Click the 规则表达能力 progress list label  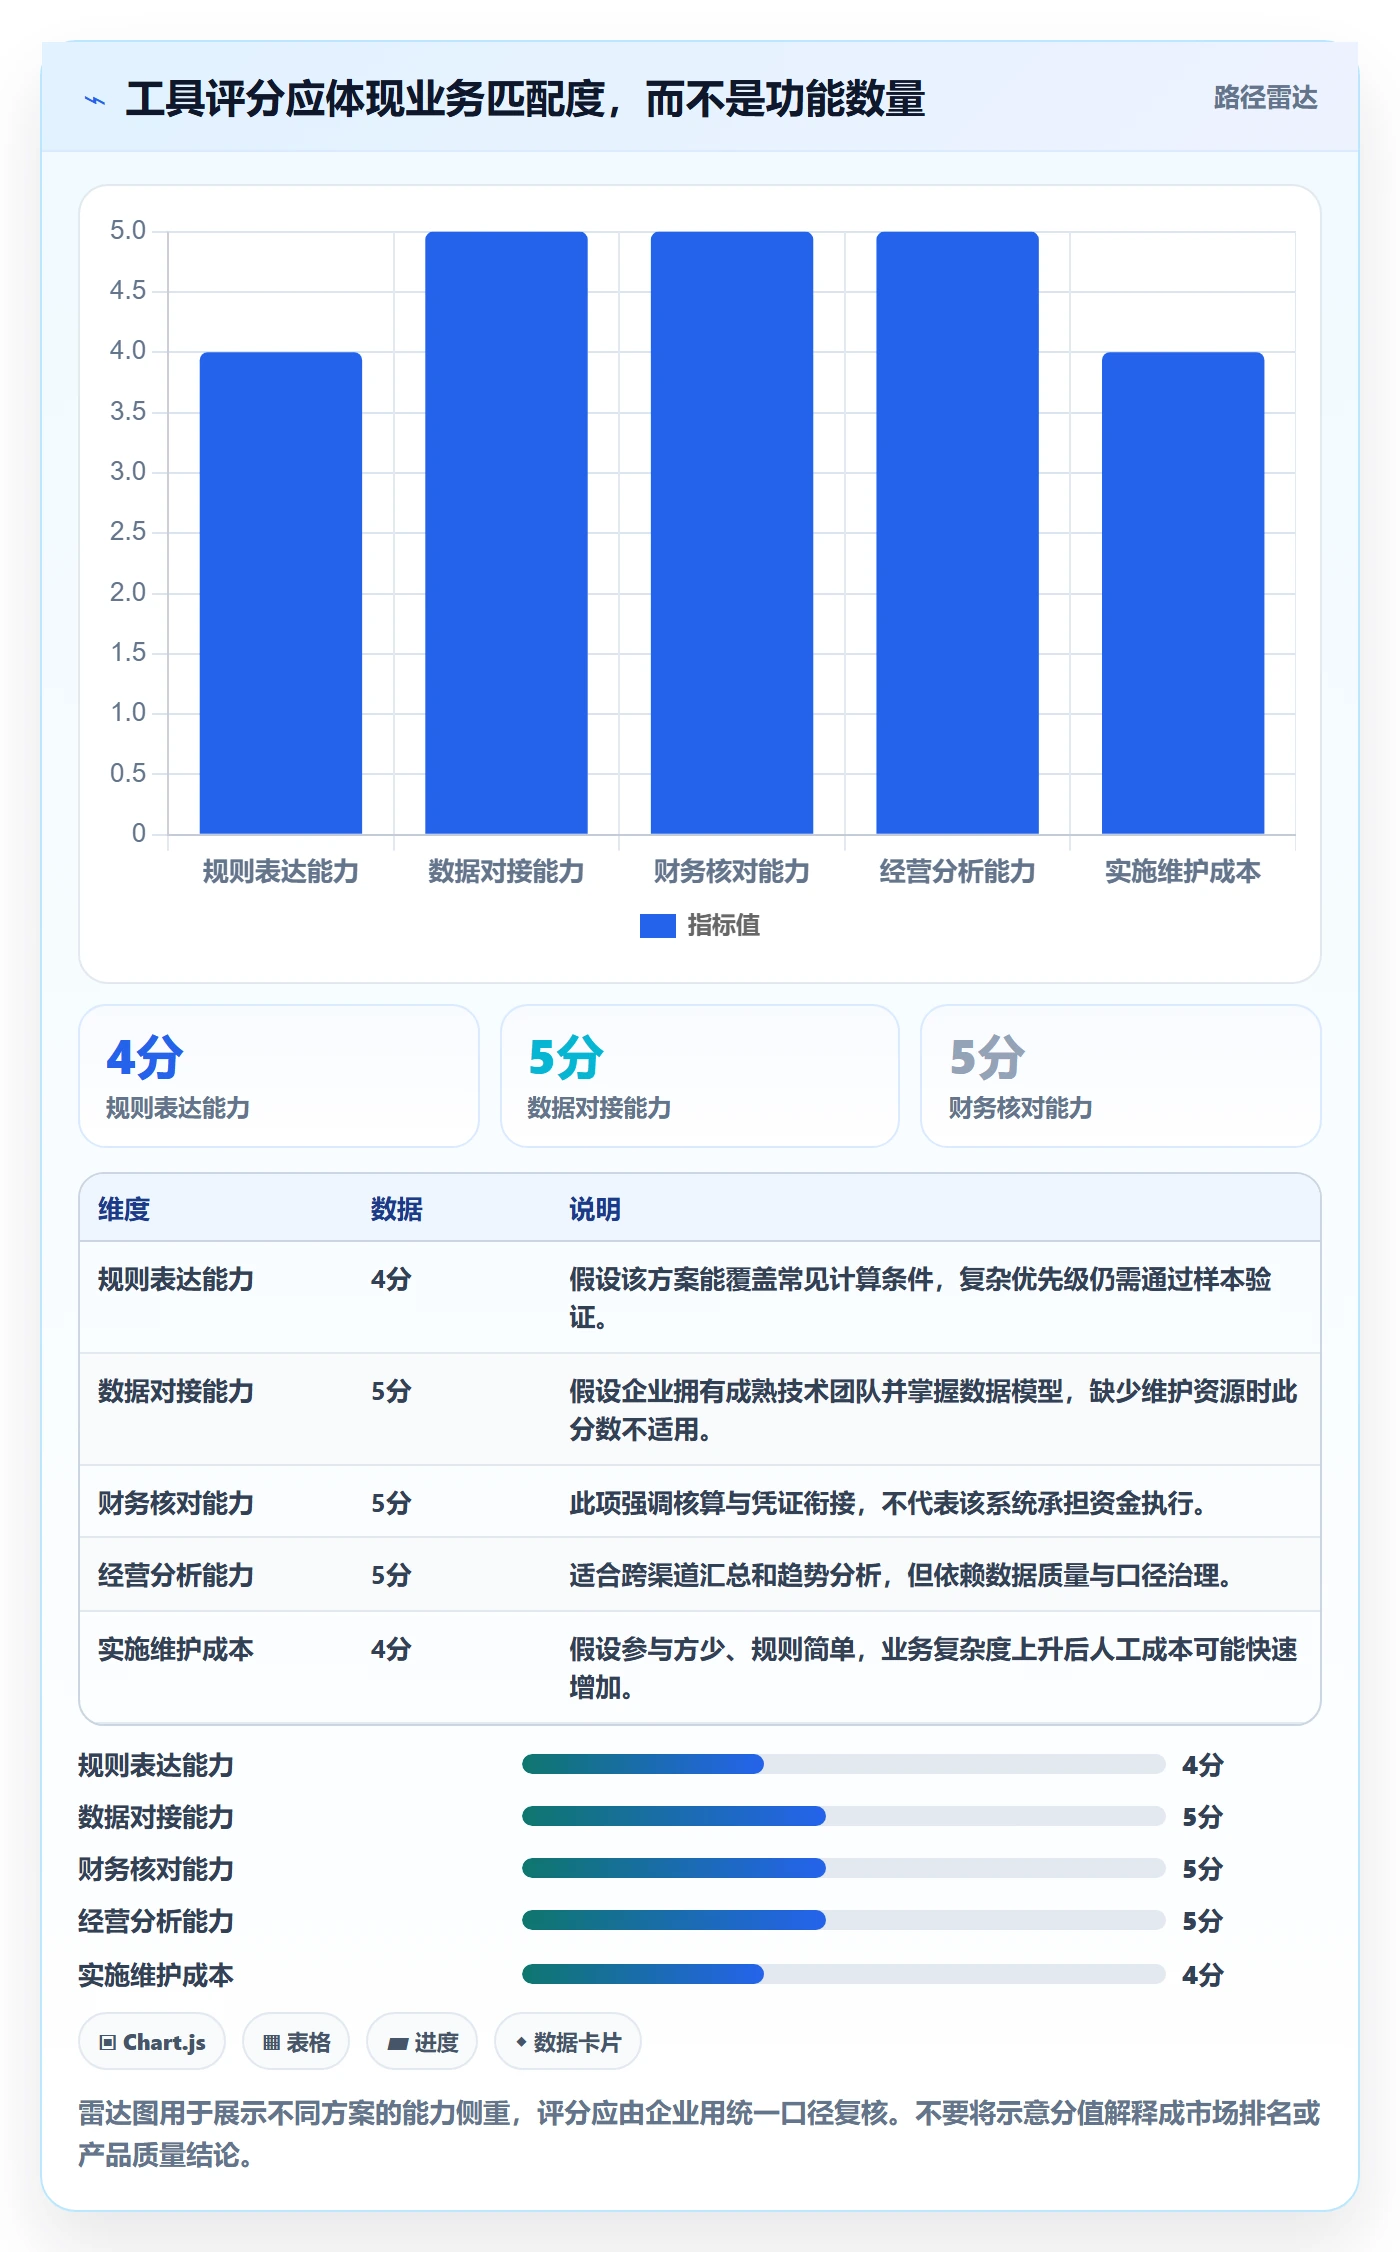(156, 1766)
